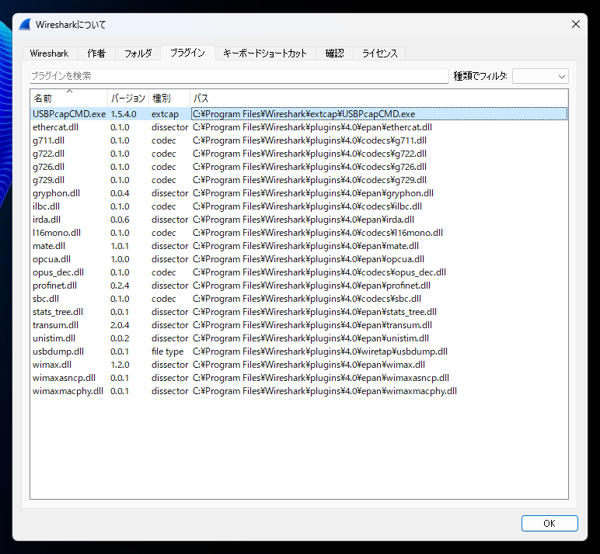Focus the プラグインを検索 search field

point(239,76)
